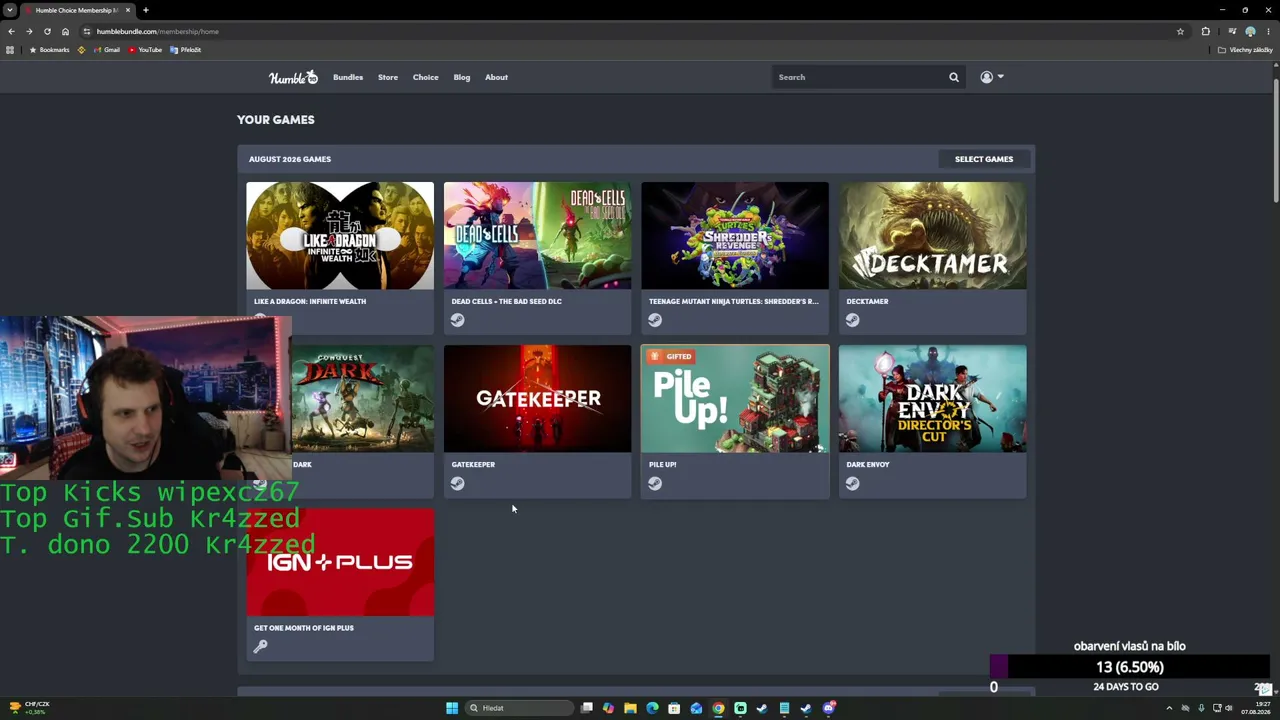Open the YouTube bookmark
Viewport: 1280px width, 720px height.
click(145, 50)
